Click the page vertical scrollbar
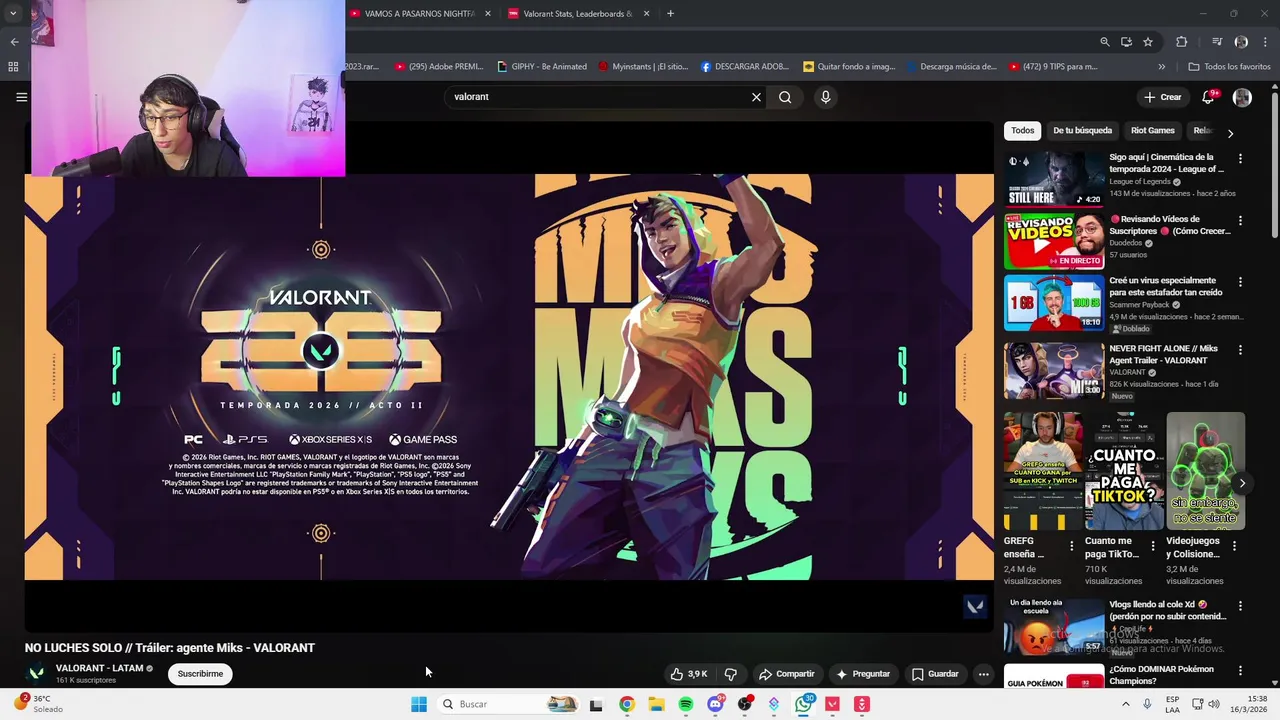 [x=1274, y=165]
